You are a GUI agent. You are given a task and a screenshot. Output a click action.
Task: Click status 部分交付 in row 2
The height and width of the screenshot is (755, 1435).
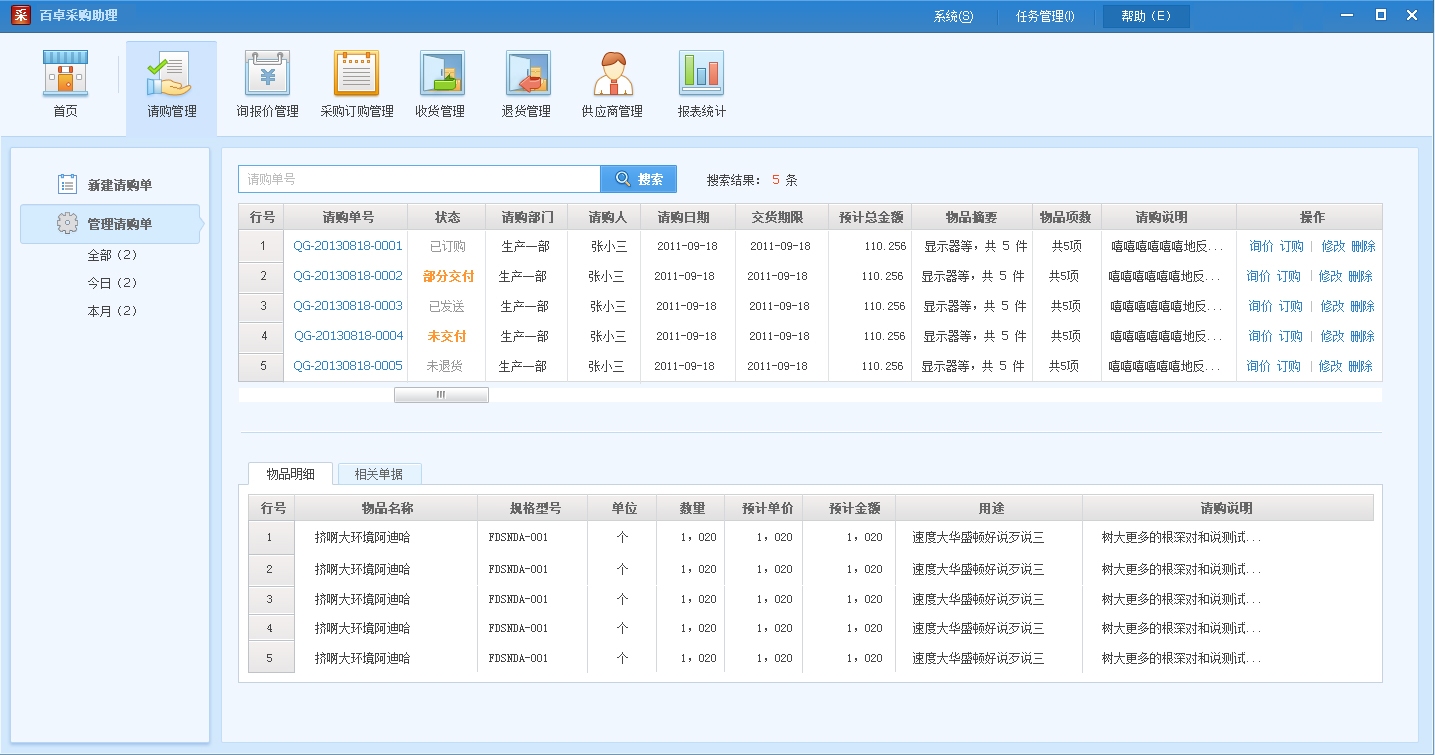[x=448, y=276]
